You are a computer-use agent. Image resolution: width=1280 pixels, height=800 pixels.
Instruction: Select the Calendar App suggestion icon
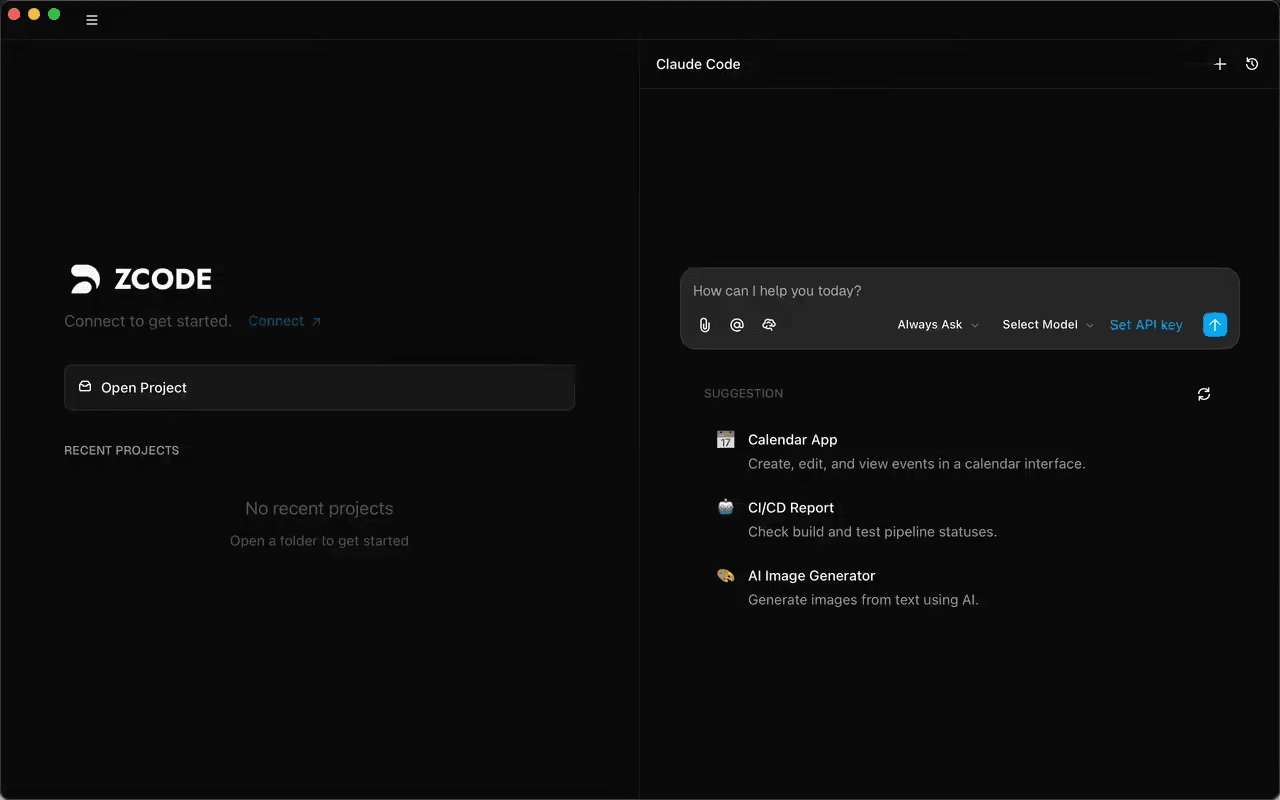725,439
